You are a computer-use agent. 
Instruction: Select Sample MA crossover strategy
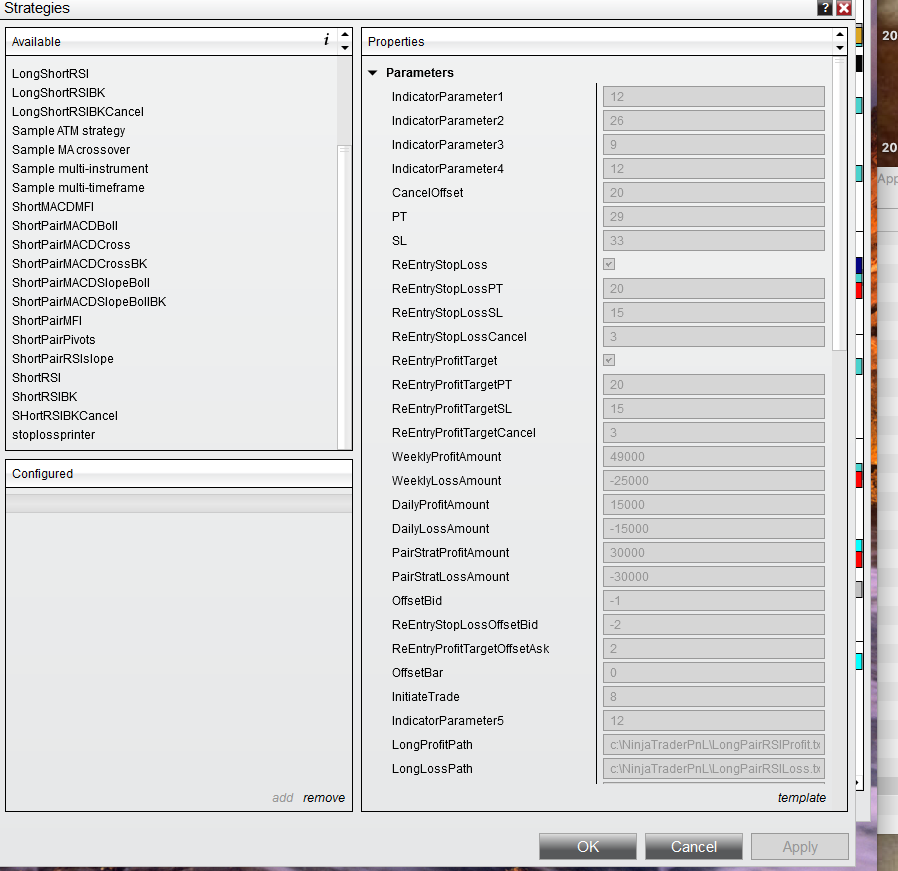71,149
